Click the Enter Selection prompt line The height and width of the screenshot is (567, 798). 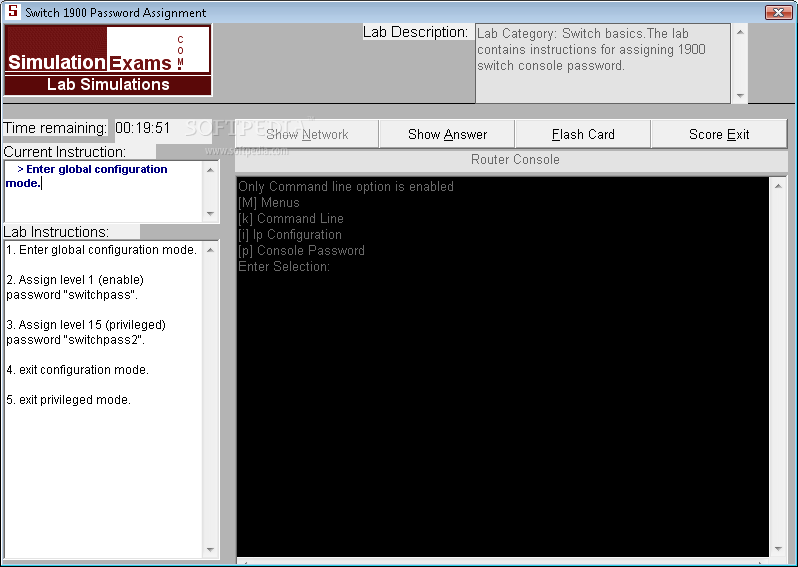284,266
